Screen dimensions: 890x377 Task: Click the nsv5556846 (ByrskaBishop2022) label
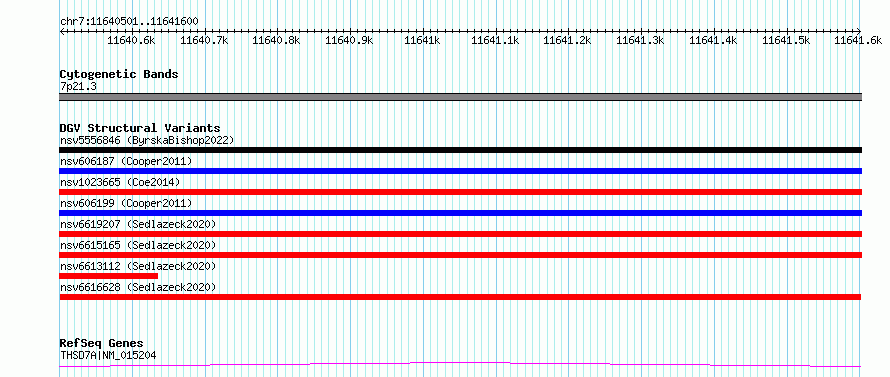point(147,140)
